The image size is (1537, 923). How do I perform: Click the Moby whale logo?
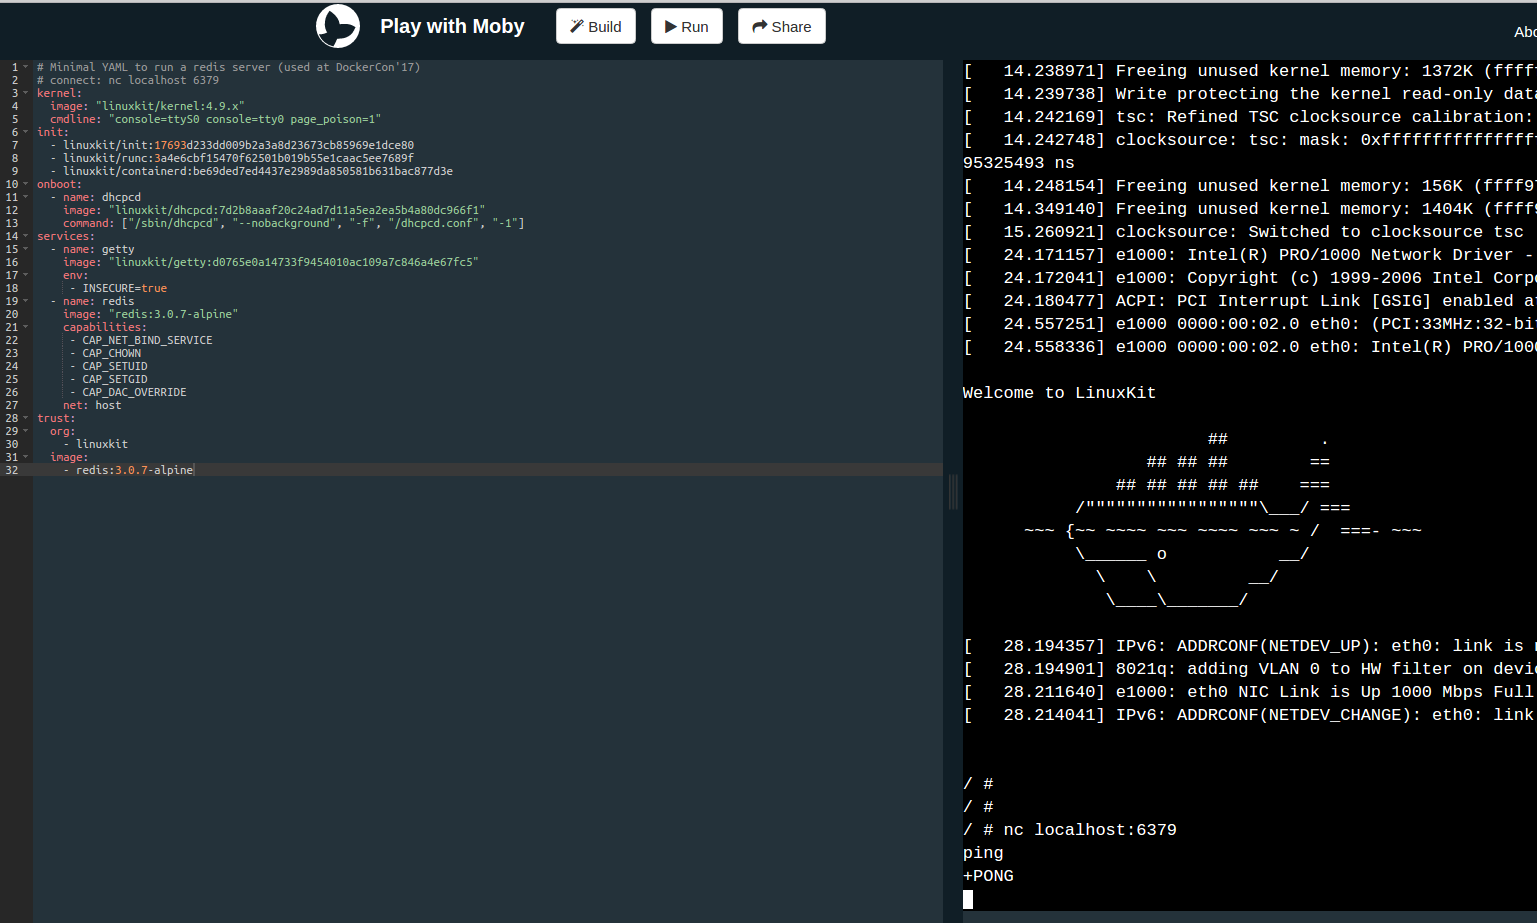tap(338, 26)
